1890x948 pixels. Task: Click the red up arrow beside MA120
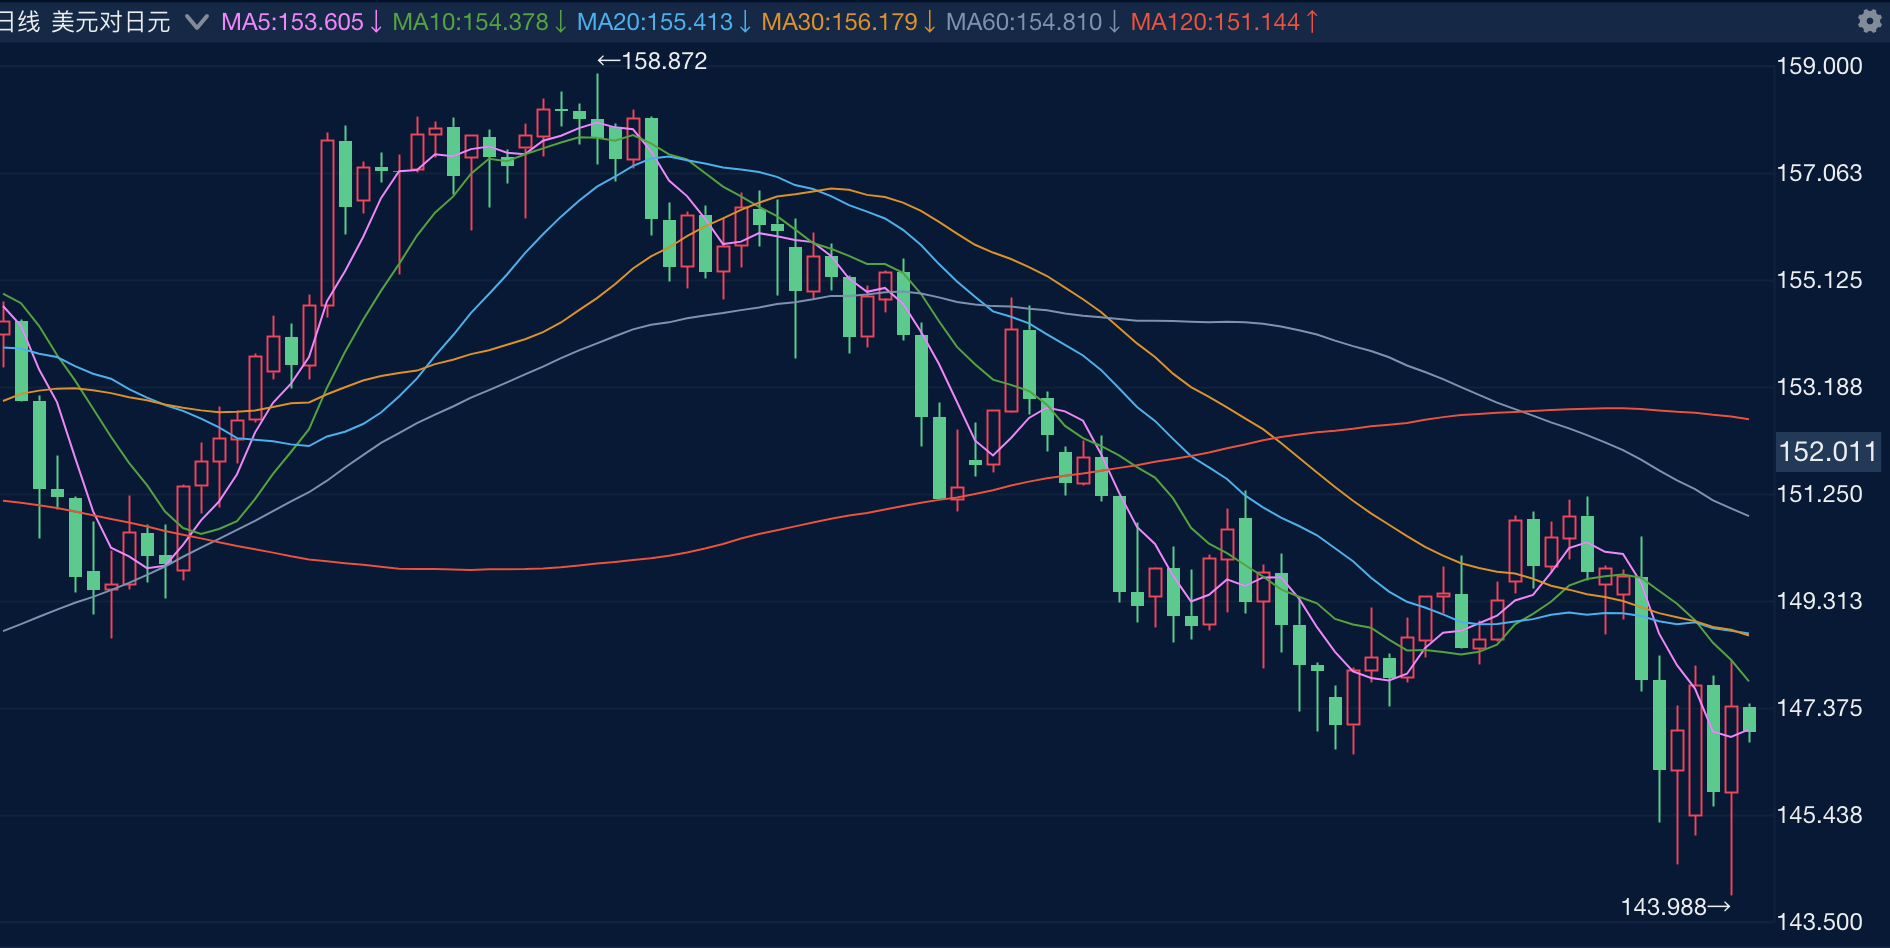point(1312,22)
